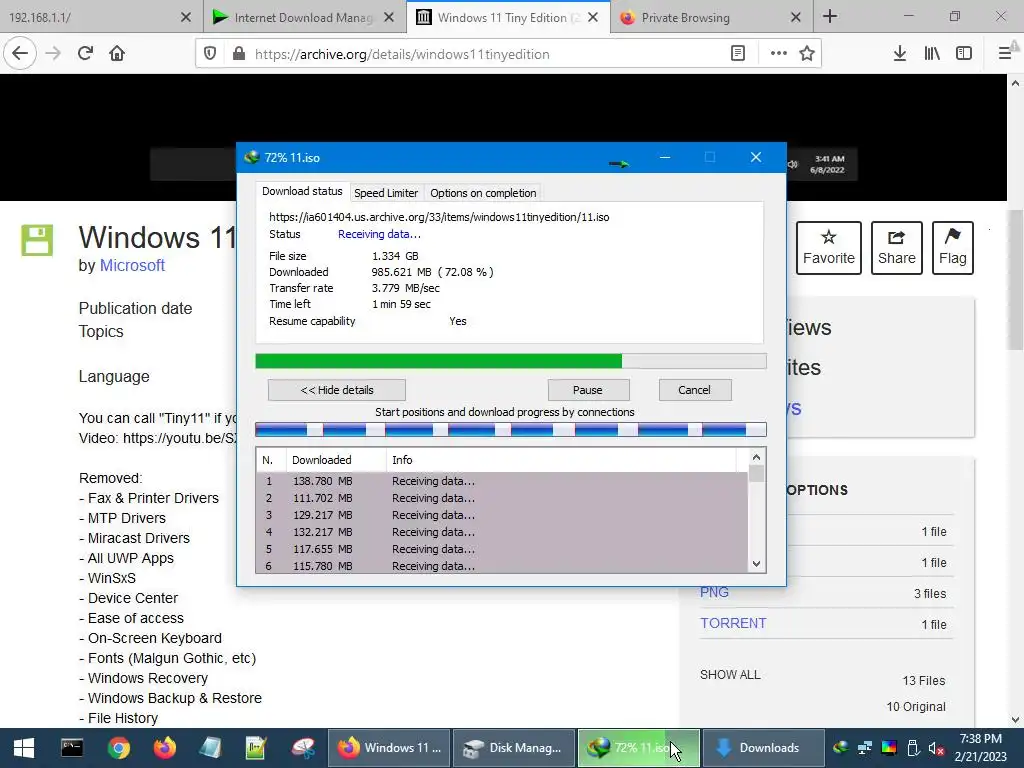Open the Microsoft author link
The image size is (1024, 768).
(x=132, y=265)
